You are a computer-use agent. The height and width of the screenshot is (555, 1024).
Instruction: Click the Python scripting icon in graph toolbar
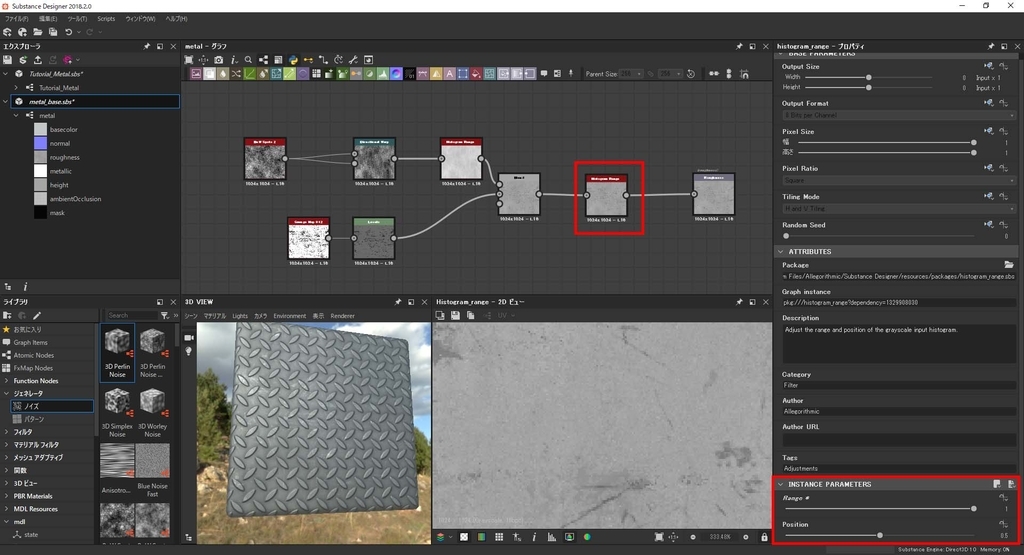pyautogui.click(x=293, y=59)
